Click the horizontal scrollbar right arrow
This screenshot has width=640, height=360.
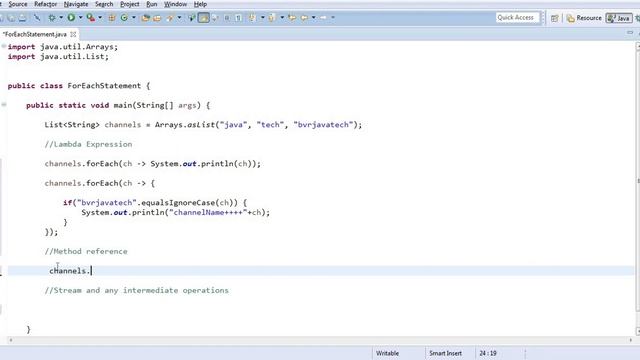coord(631,340)
